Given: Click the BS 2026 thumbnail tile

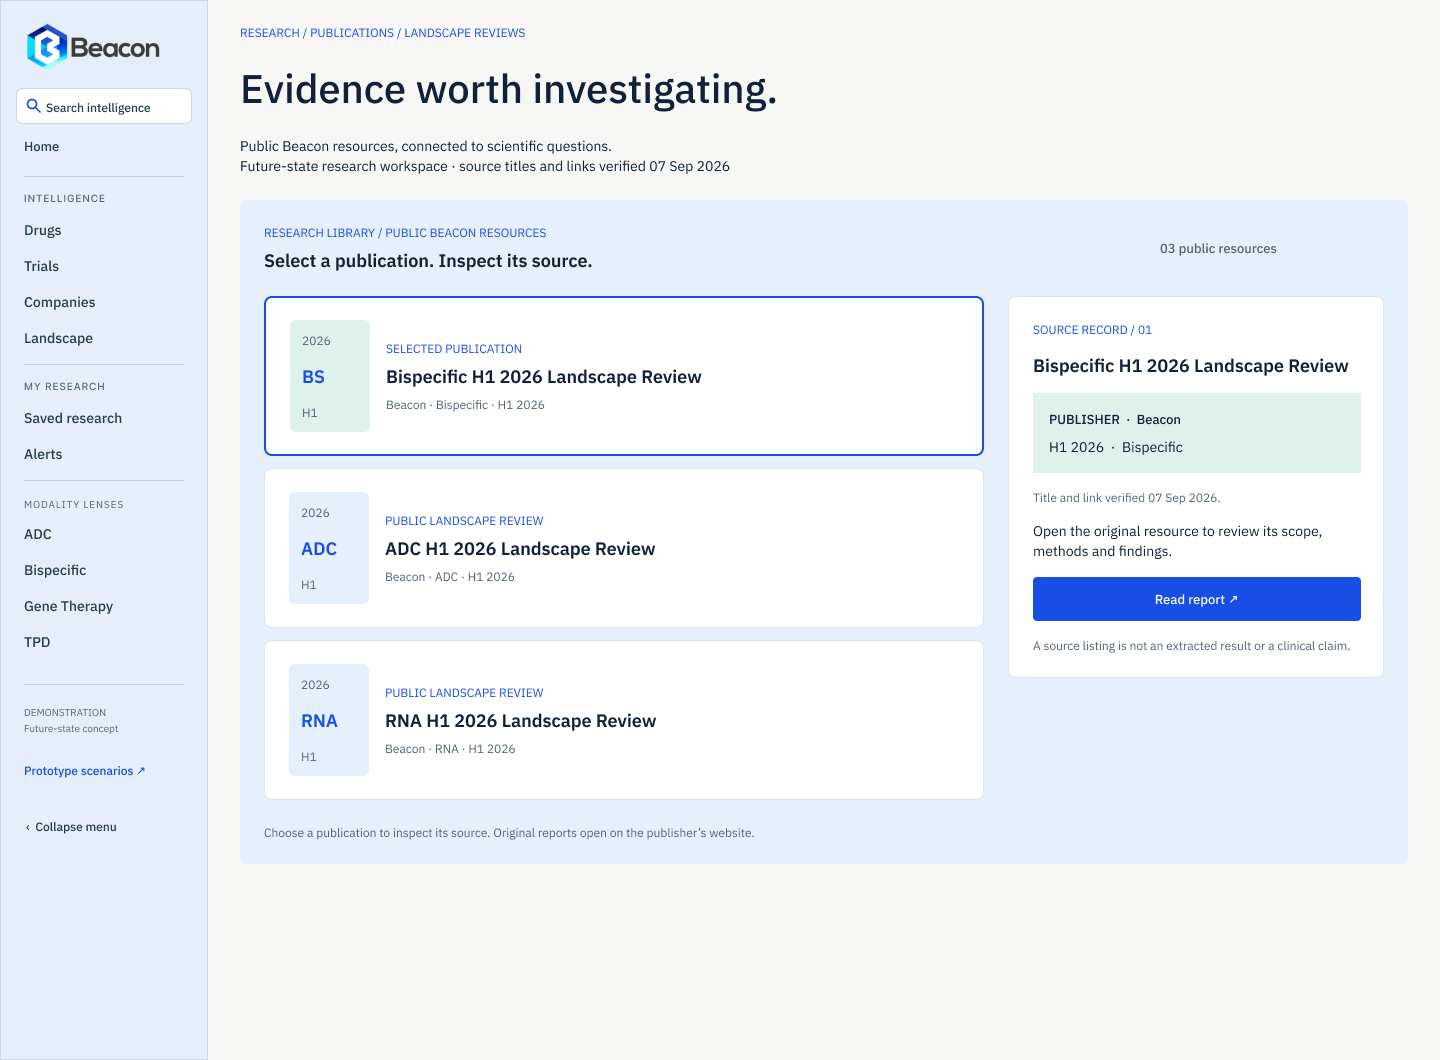Looking at the screenshot, I should 330,376.
